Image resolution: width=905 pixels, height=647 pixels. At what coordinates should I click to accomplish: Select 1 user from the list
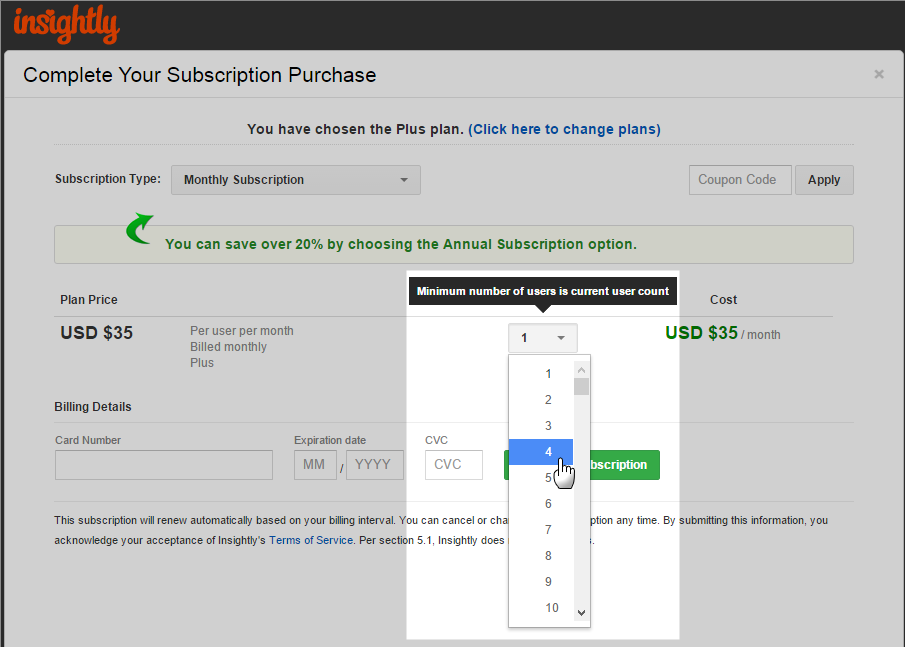coord(541,374)
